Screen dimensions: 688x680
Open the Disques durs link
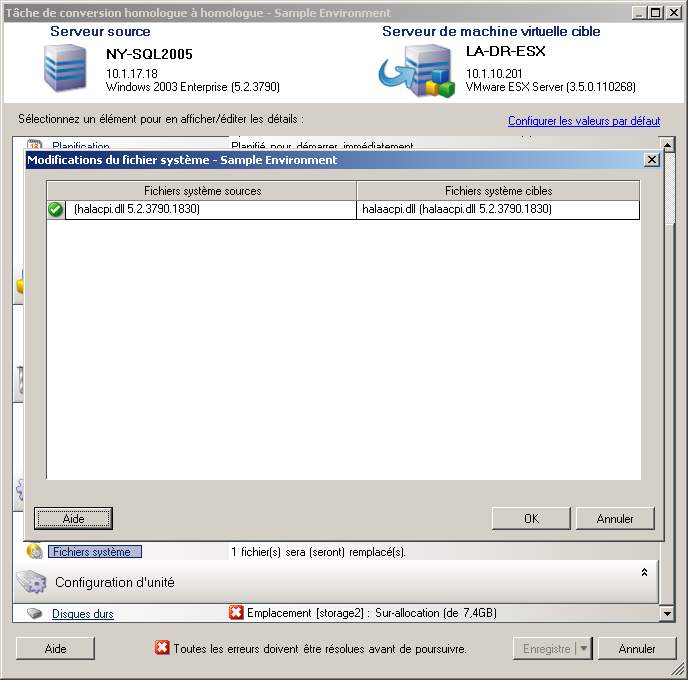click(82, 614)
